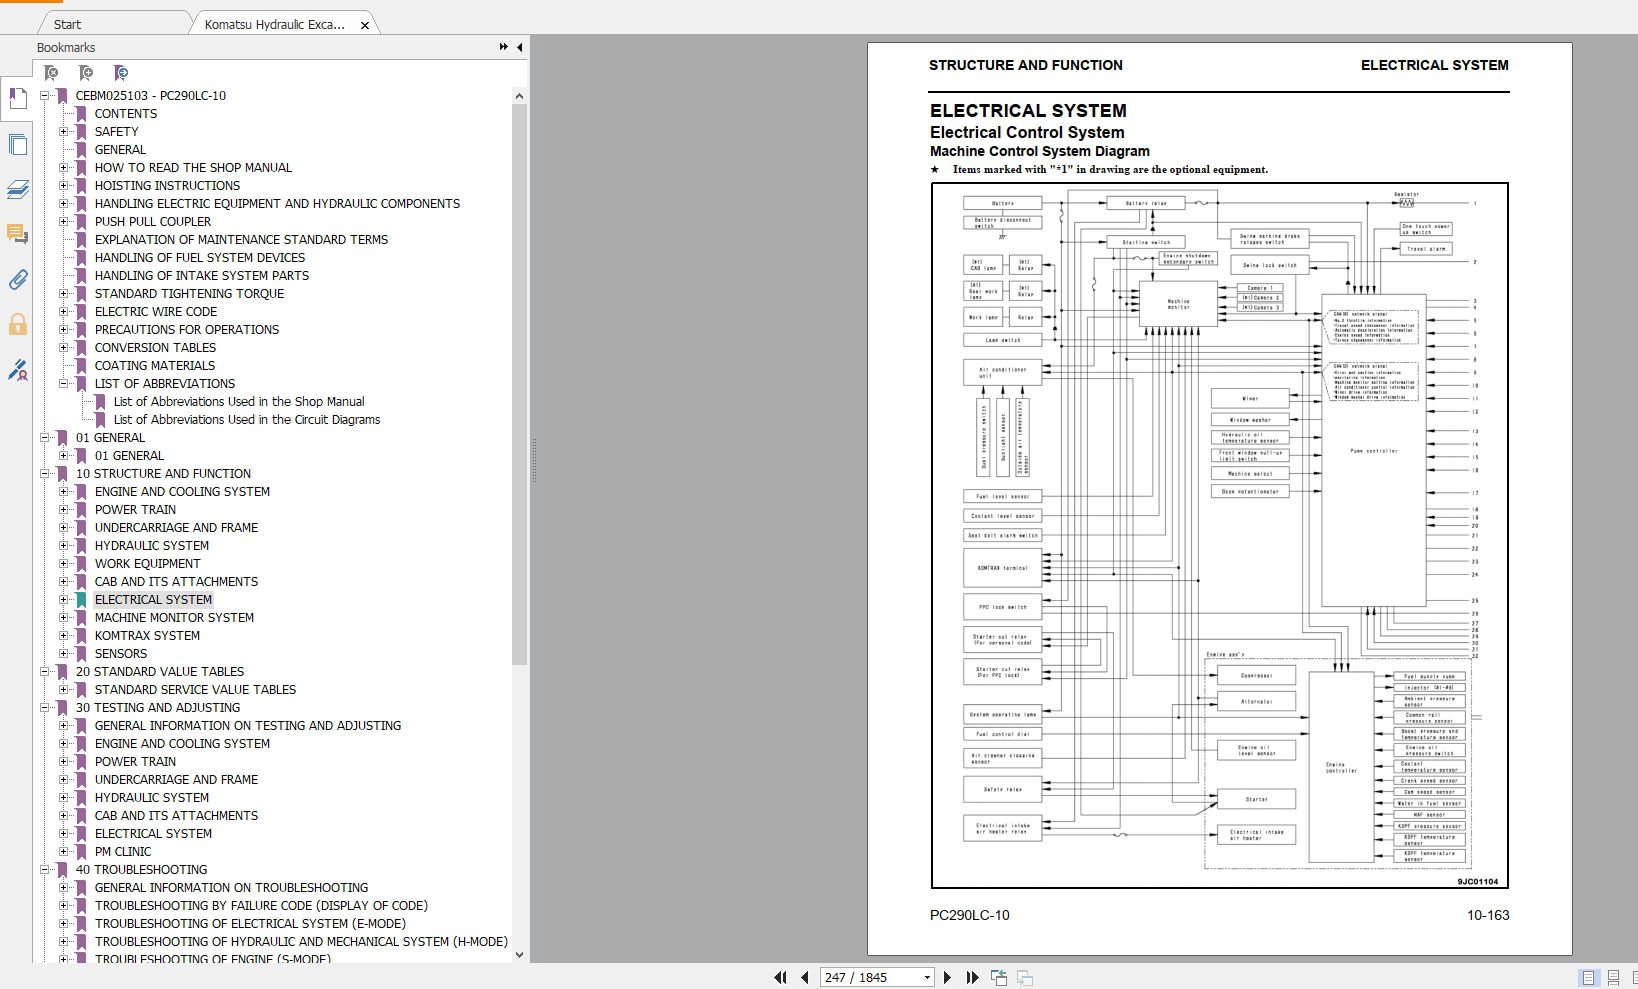The width and height of the screenshot is (1638, 989).
Task: Go to the first page
Action: coord(780,977)
